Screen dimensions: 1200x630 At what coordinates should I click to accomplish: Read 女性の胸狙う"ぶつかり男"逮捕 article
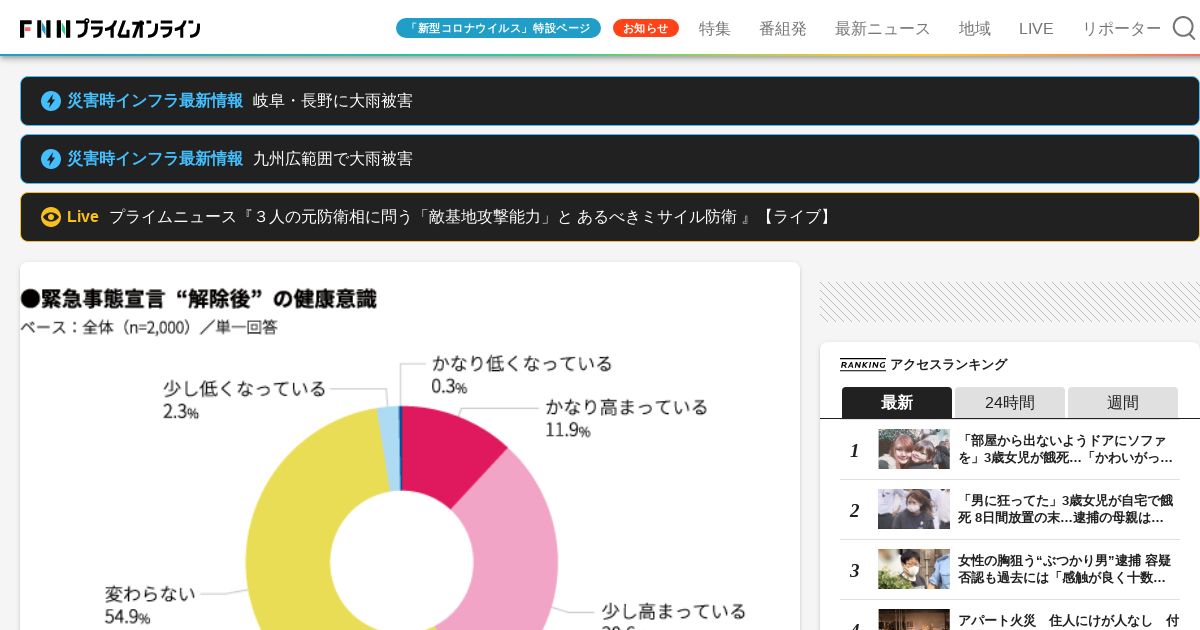pyautogui.click(x=1067, y=569)
